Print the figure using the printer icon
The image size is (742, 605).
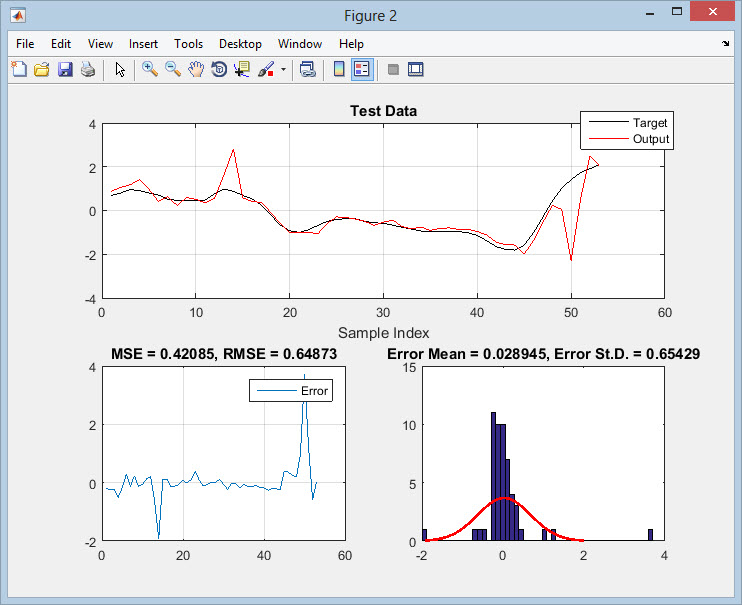pos(88,70)
